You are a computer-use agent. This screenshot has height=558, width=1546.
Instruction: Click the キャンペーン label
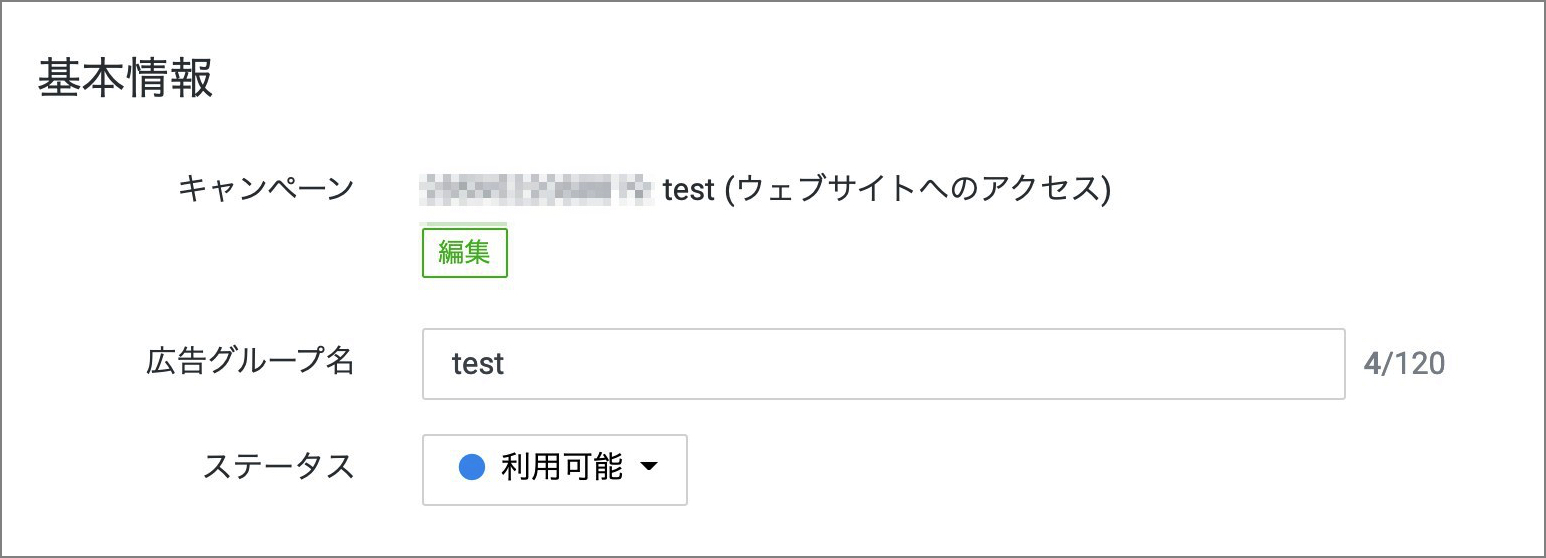pos(265,188)
